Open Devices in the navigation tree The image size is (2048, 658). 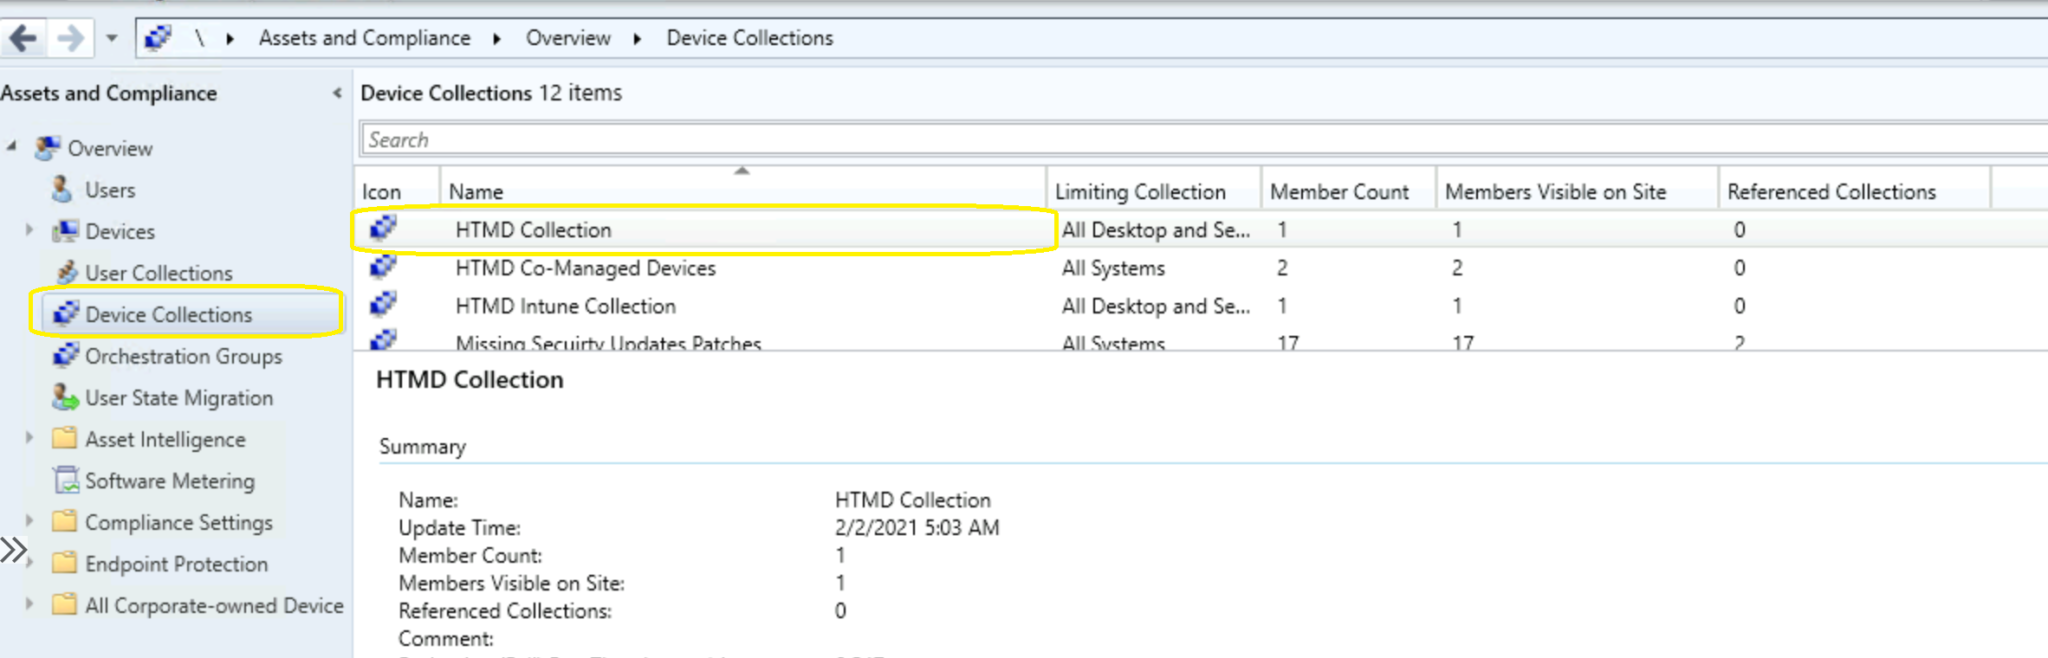(120, 232)
